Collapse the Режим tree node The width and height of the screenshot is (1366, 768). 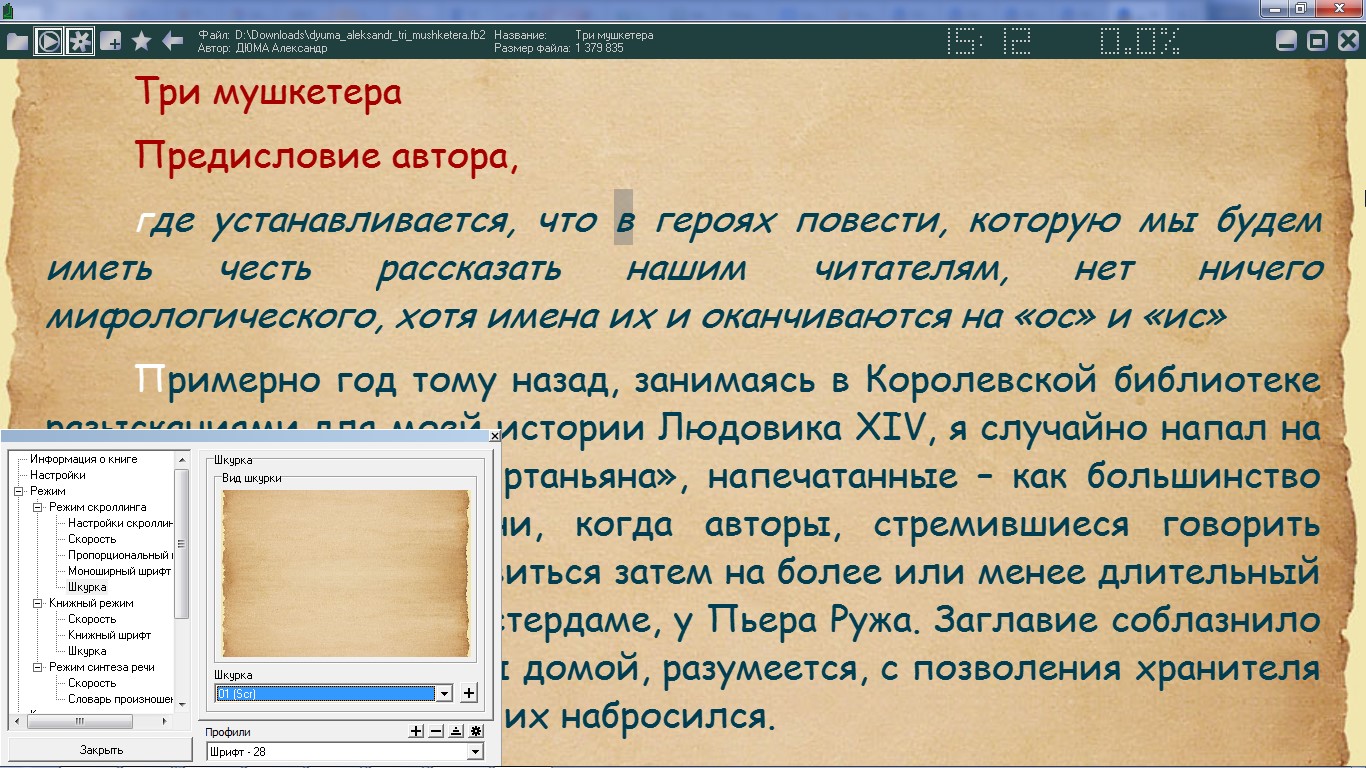coord(19,491)
